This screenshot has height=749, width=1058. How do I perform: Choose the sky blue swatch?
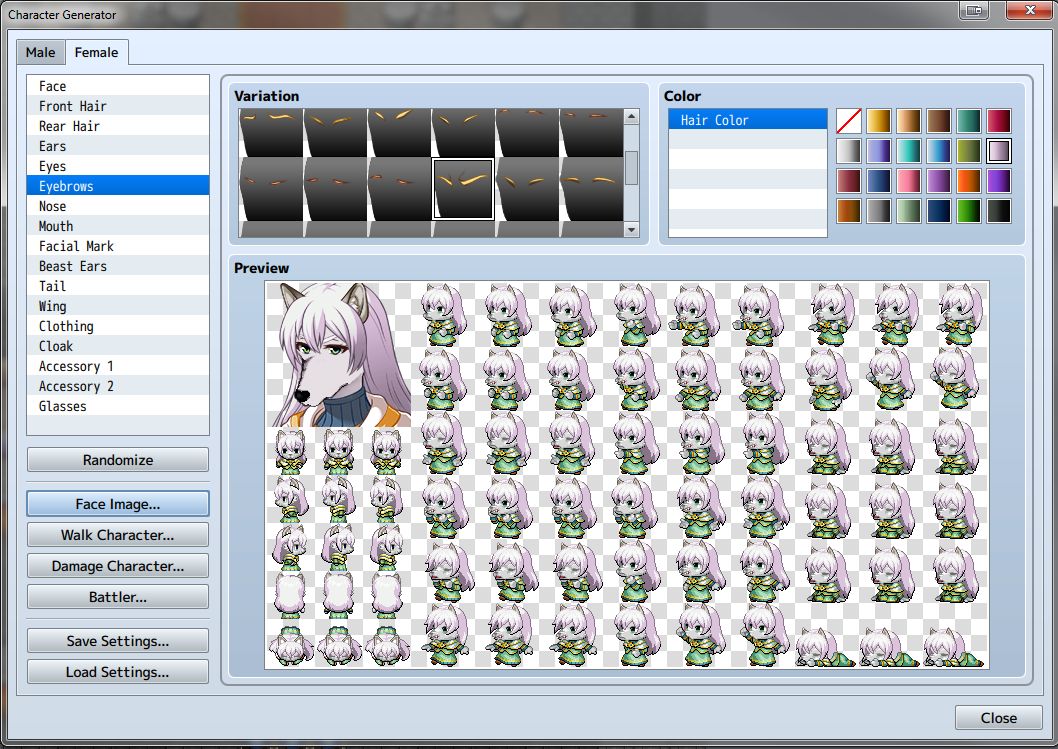[x=939, y=151]
